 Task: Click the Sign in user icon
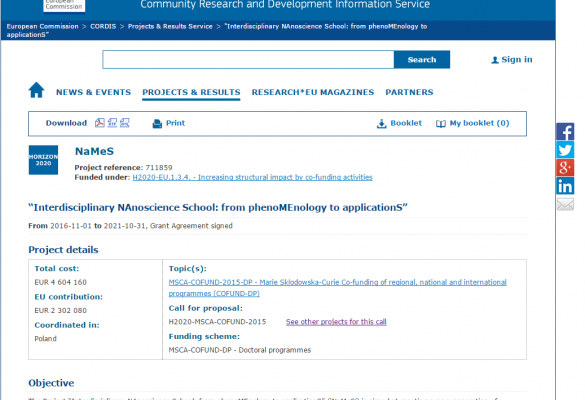pos(495,60)
